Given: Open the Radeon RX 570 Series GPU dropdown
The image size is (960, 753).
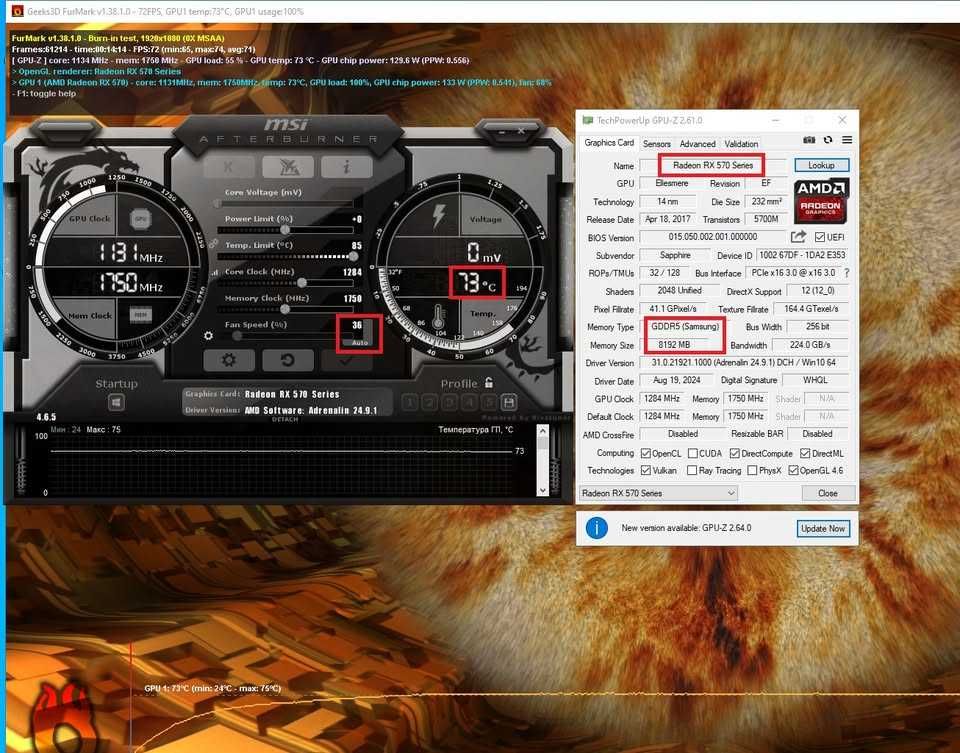Looking at the screenshot, I should tap(658, 493).
